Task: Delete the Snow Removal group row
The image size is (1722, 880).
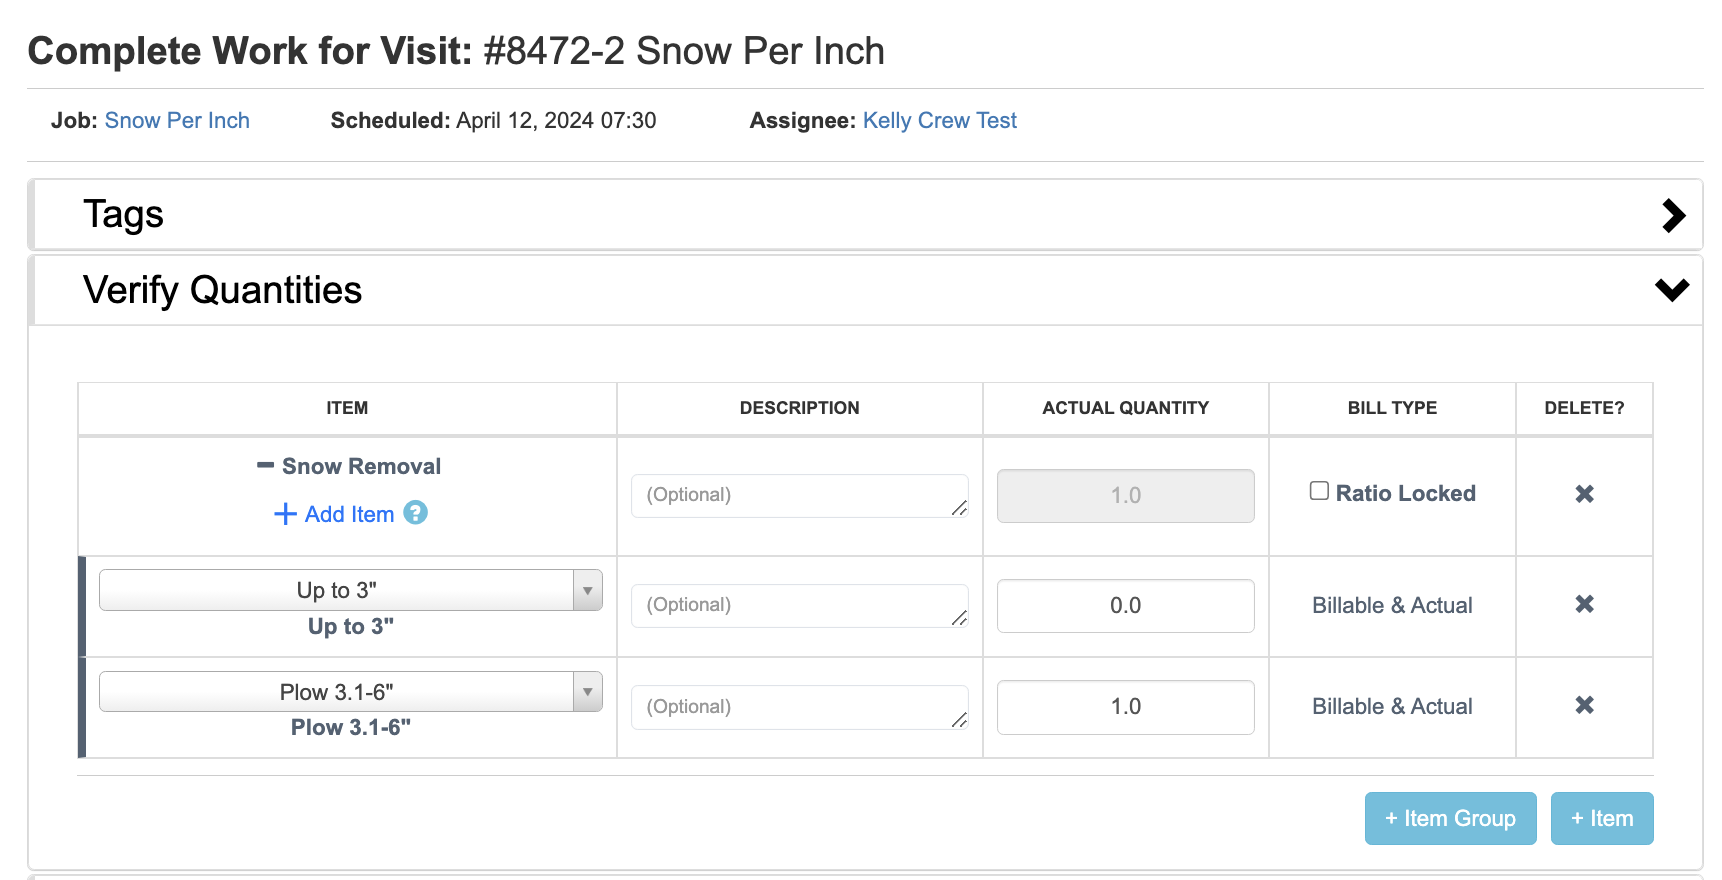Action: pos(1584,494)
